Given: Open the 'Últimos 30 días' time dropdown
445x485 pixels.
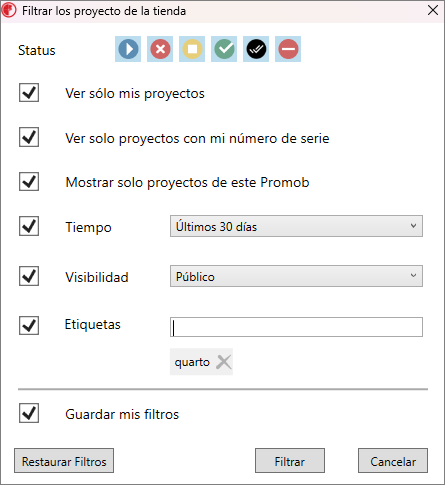Looking at the screenshot, I should pos(296,226).
